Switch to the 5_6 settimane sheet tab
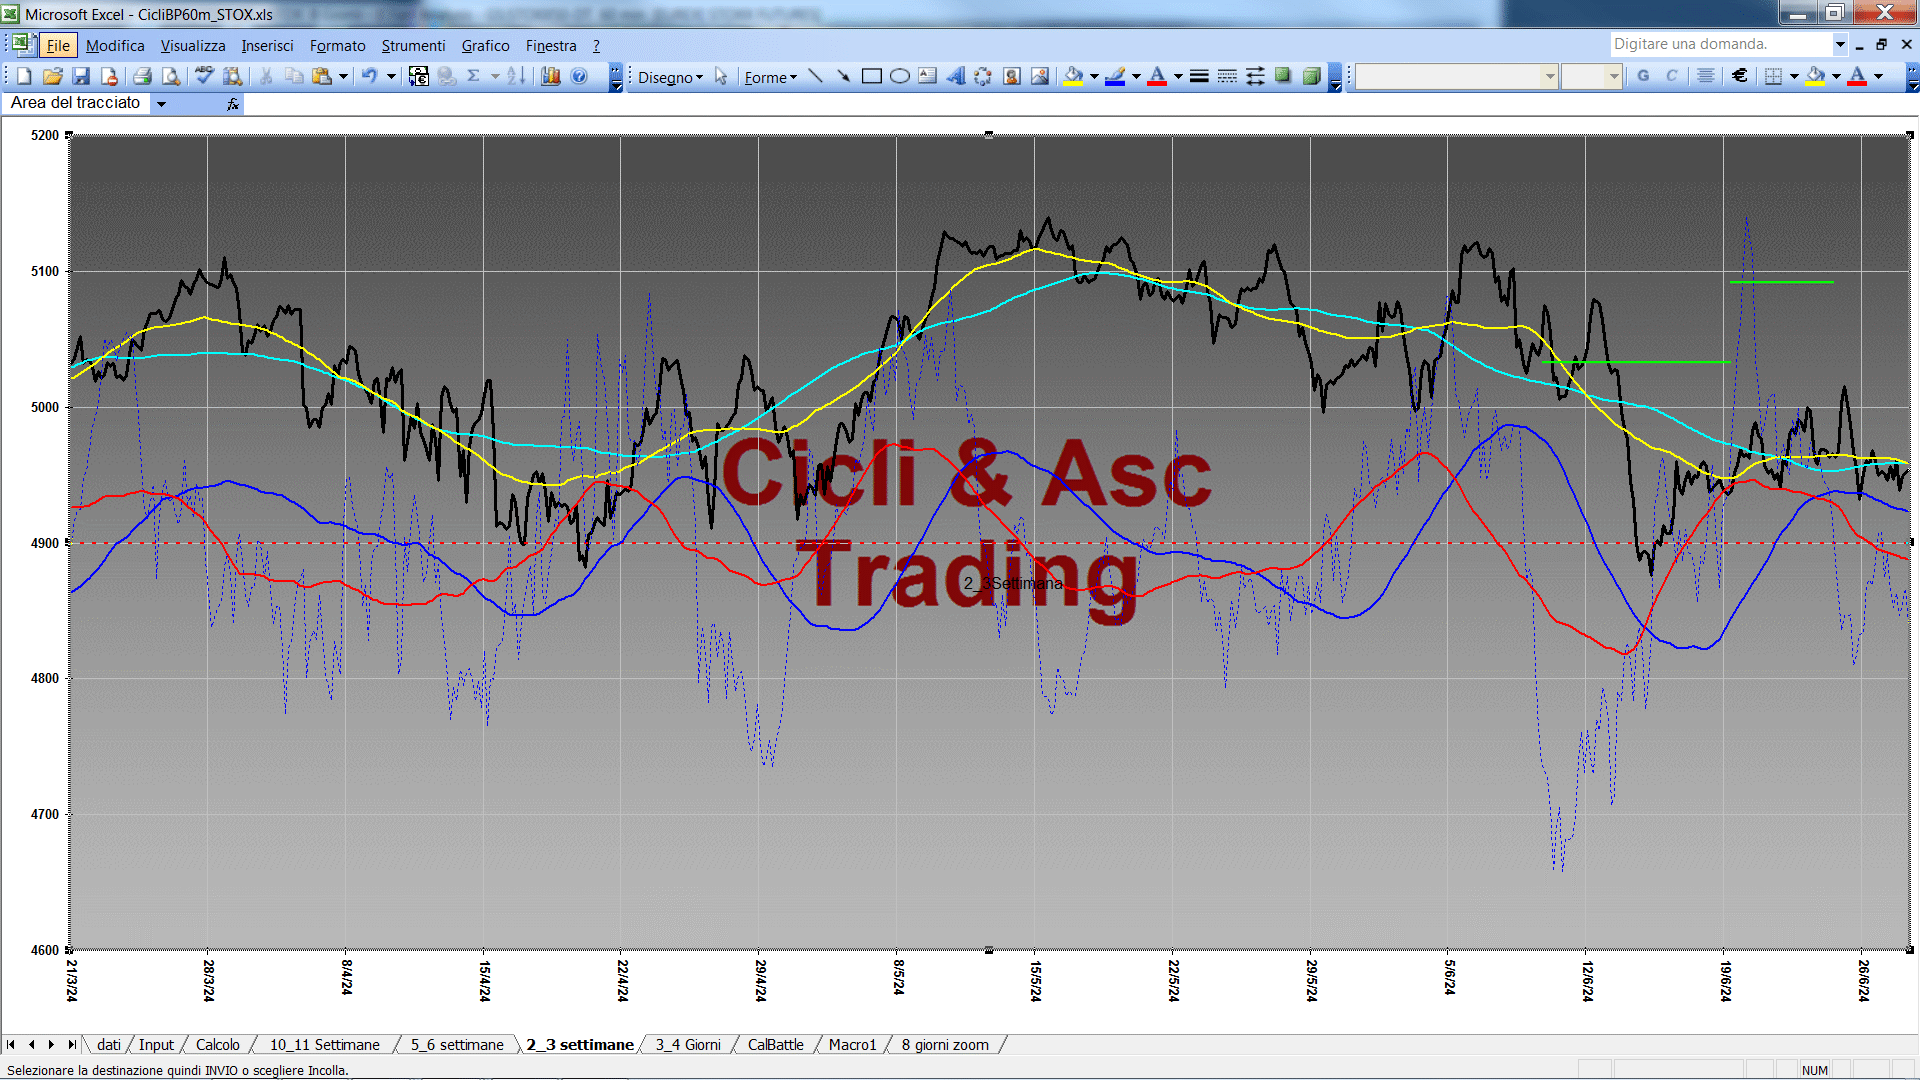Screen dimensions: 1920x1080 click(x=457, y=1045)
